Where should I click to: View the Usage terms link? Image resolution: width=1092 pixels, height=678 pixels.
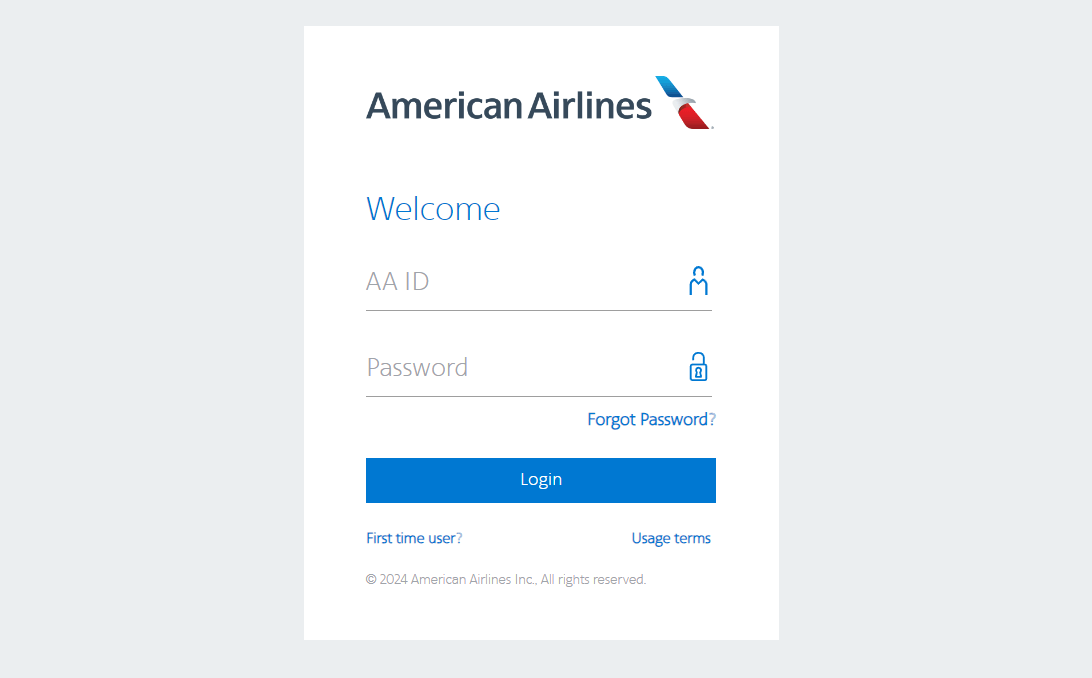[x=671, y=538]
